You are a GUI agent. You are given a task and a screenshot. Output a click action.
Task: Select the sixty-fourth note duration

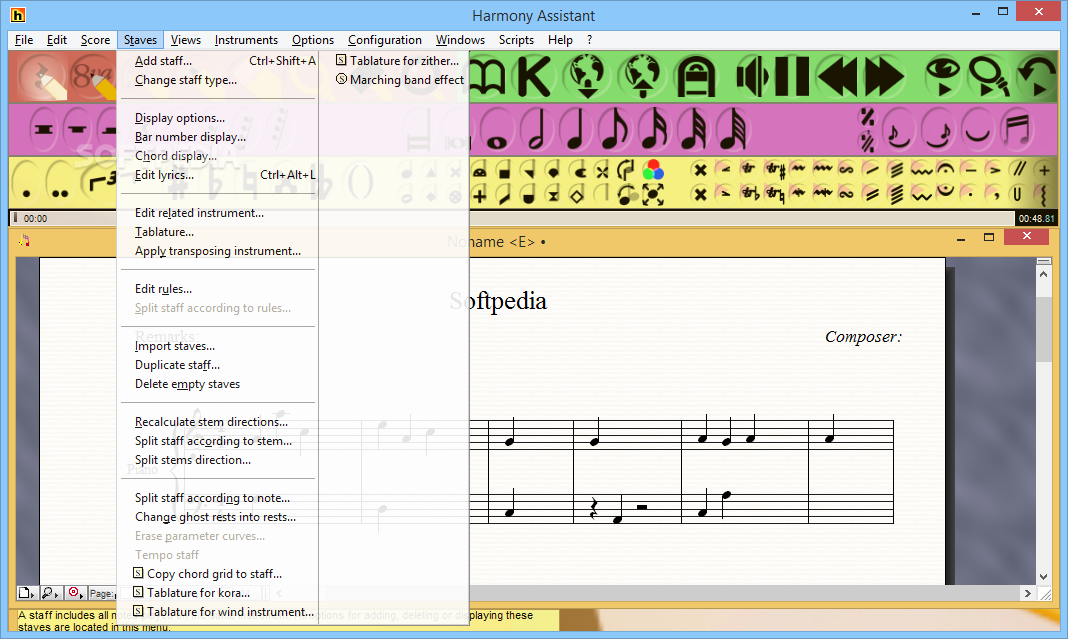pos(734,129)
